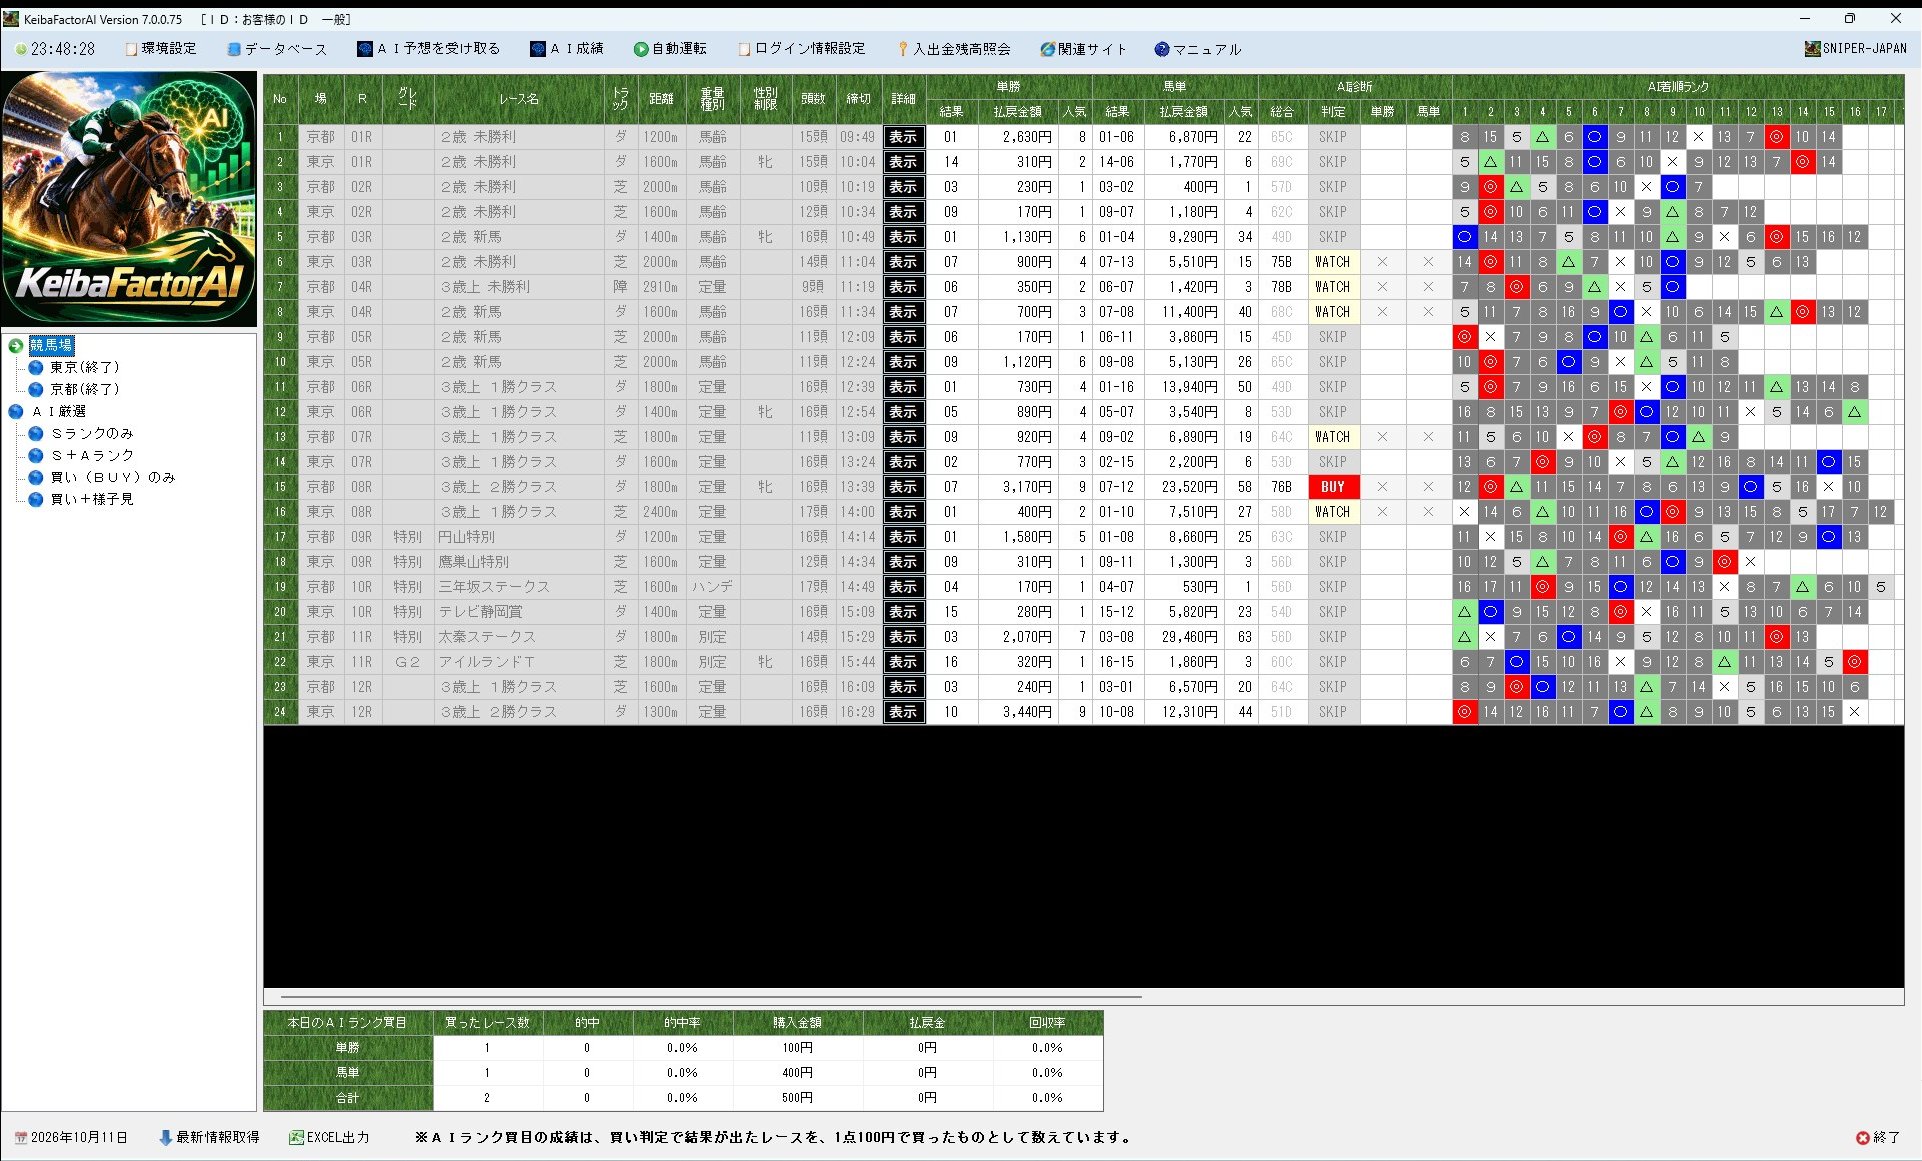Click WATCH judgment in row 6
The width and height of the screenshot is (1922, 1161).
coord(1333,262)
